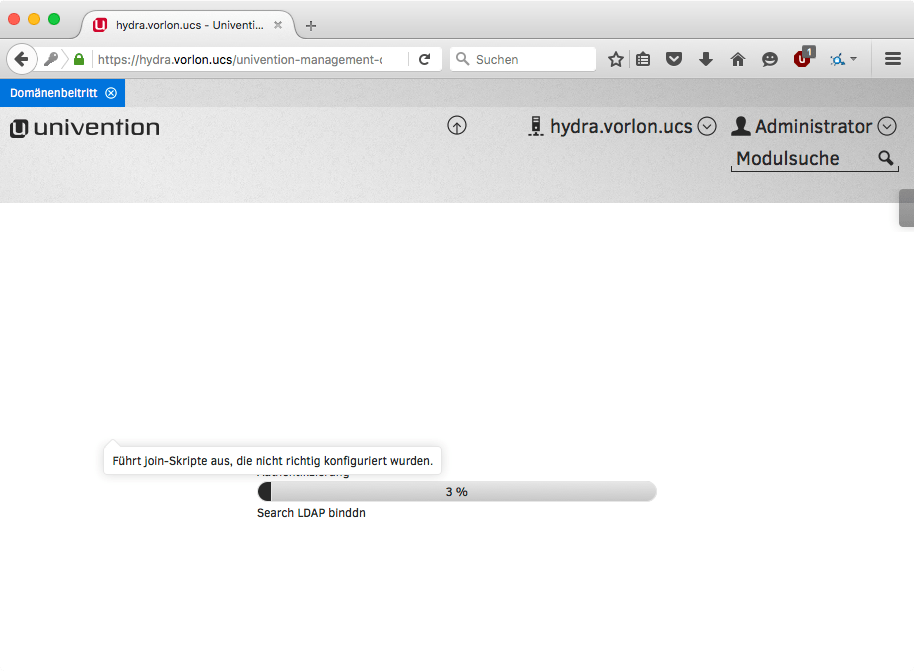914x671 pixels.
Task: Focus the Modulsuche search field
Action: click(800, 158)
